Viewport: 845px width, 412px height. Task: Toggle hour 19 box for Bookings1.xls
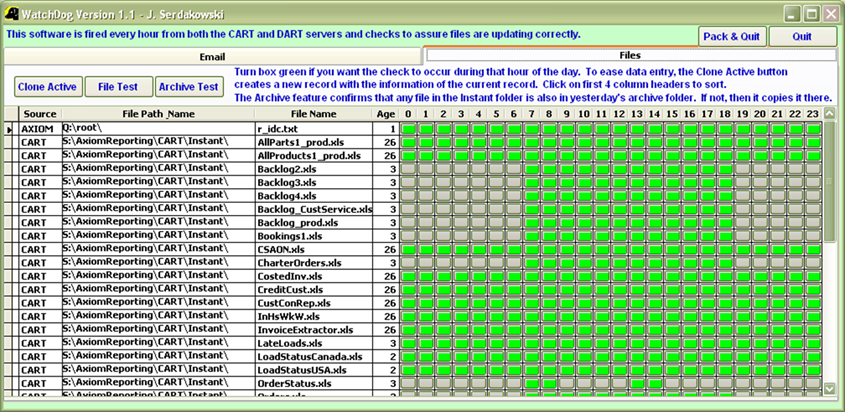tap(744, 236)
